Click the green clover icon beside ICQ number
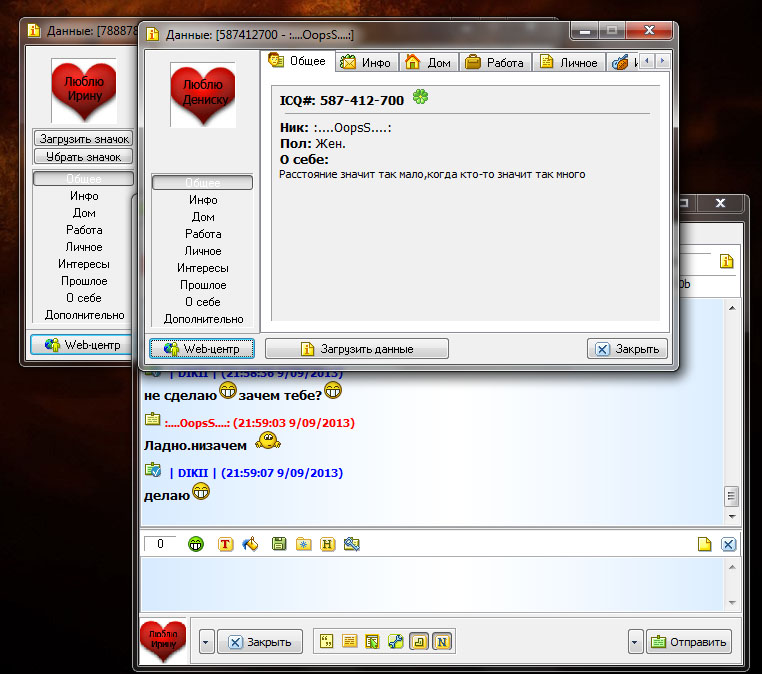762x674 pixels. [x=420, y=97]
